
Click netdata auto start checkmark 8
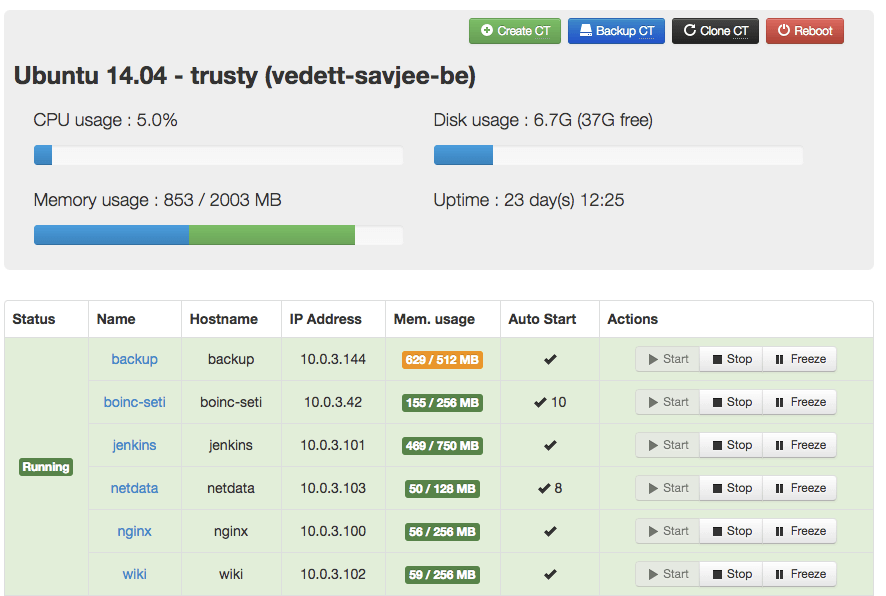click(550, 488)
